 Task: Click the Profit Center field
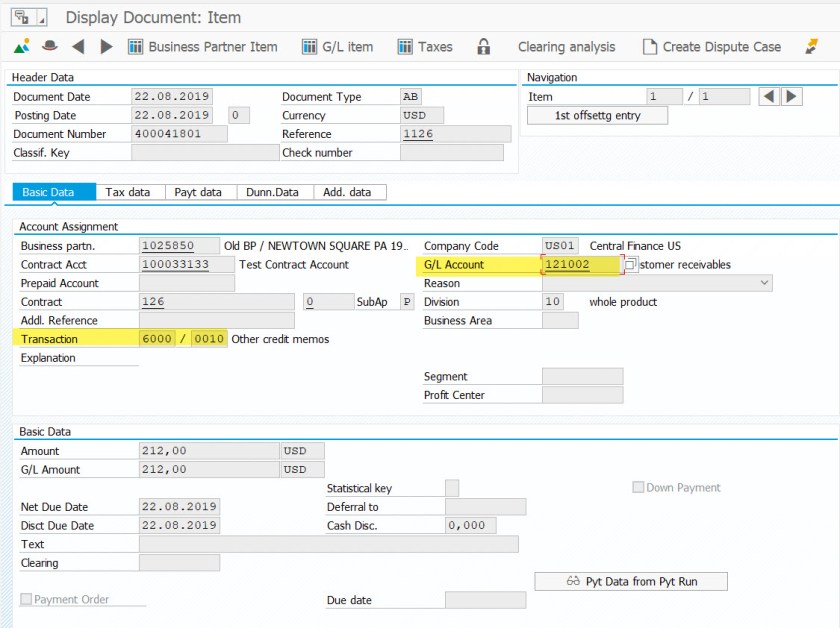click(x=582, y=395)
